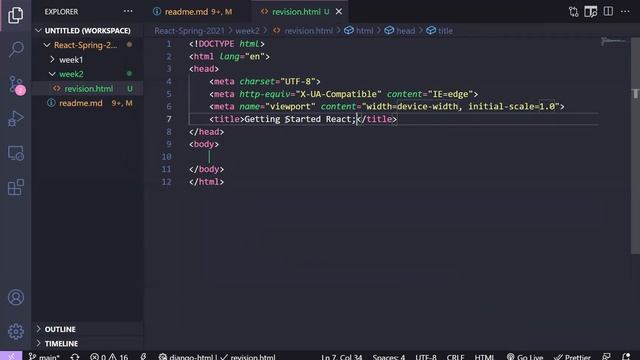
Task: Open the Extensions view icon
Action: (16, 187)
